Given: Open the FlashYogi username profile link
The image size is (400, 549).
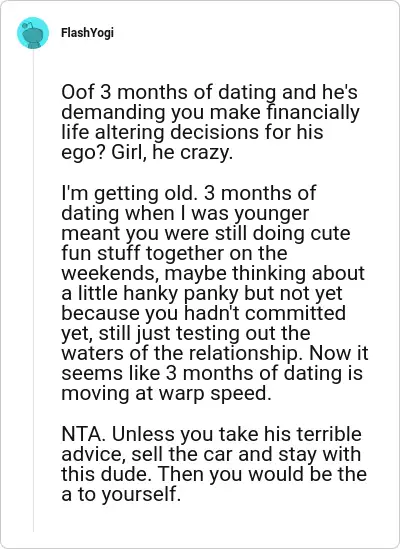Looking at the screenshot, I should pos(87,33).
